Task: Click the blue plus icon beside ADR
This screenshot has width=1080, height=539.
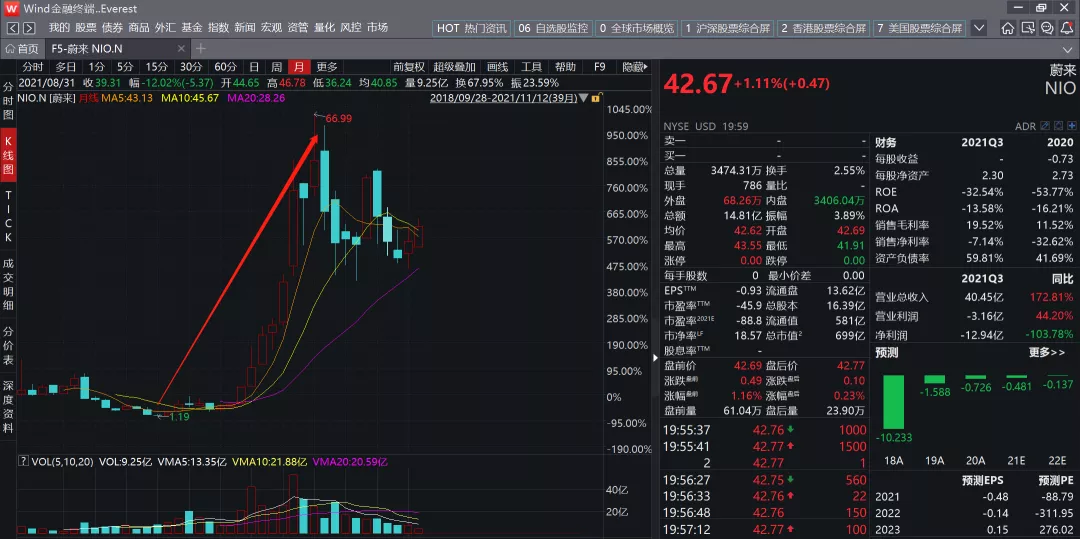Action: point(1071,126)
